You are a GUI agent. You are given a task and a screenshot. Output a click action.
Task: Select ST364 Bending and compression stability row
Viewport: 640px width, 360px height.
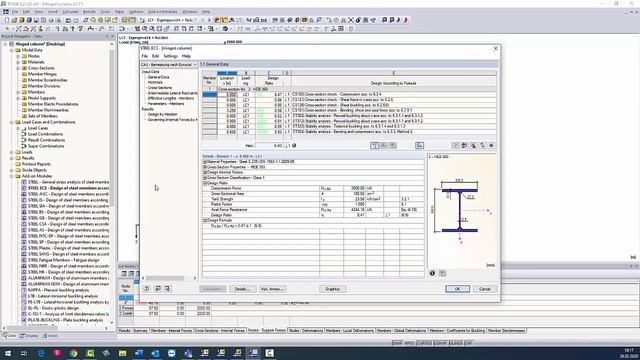[x=349, y=132]
